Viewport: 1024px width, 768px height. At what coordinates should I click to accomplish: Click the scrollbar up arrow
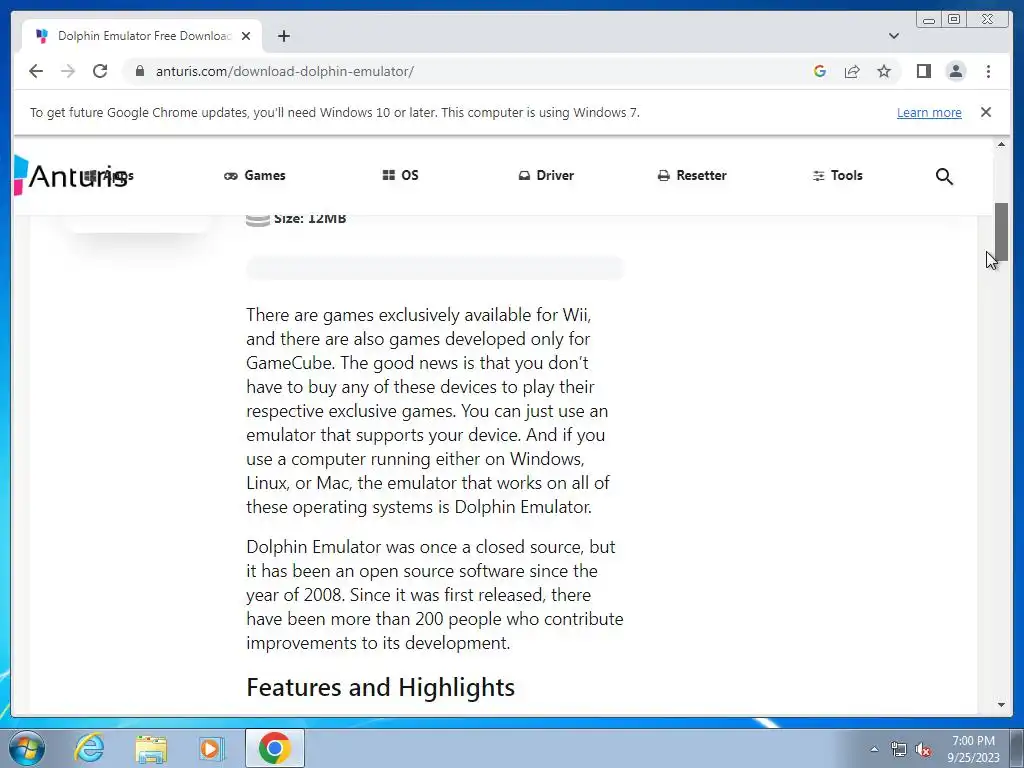(x=1001, y=144)
